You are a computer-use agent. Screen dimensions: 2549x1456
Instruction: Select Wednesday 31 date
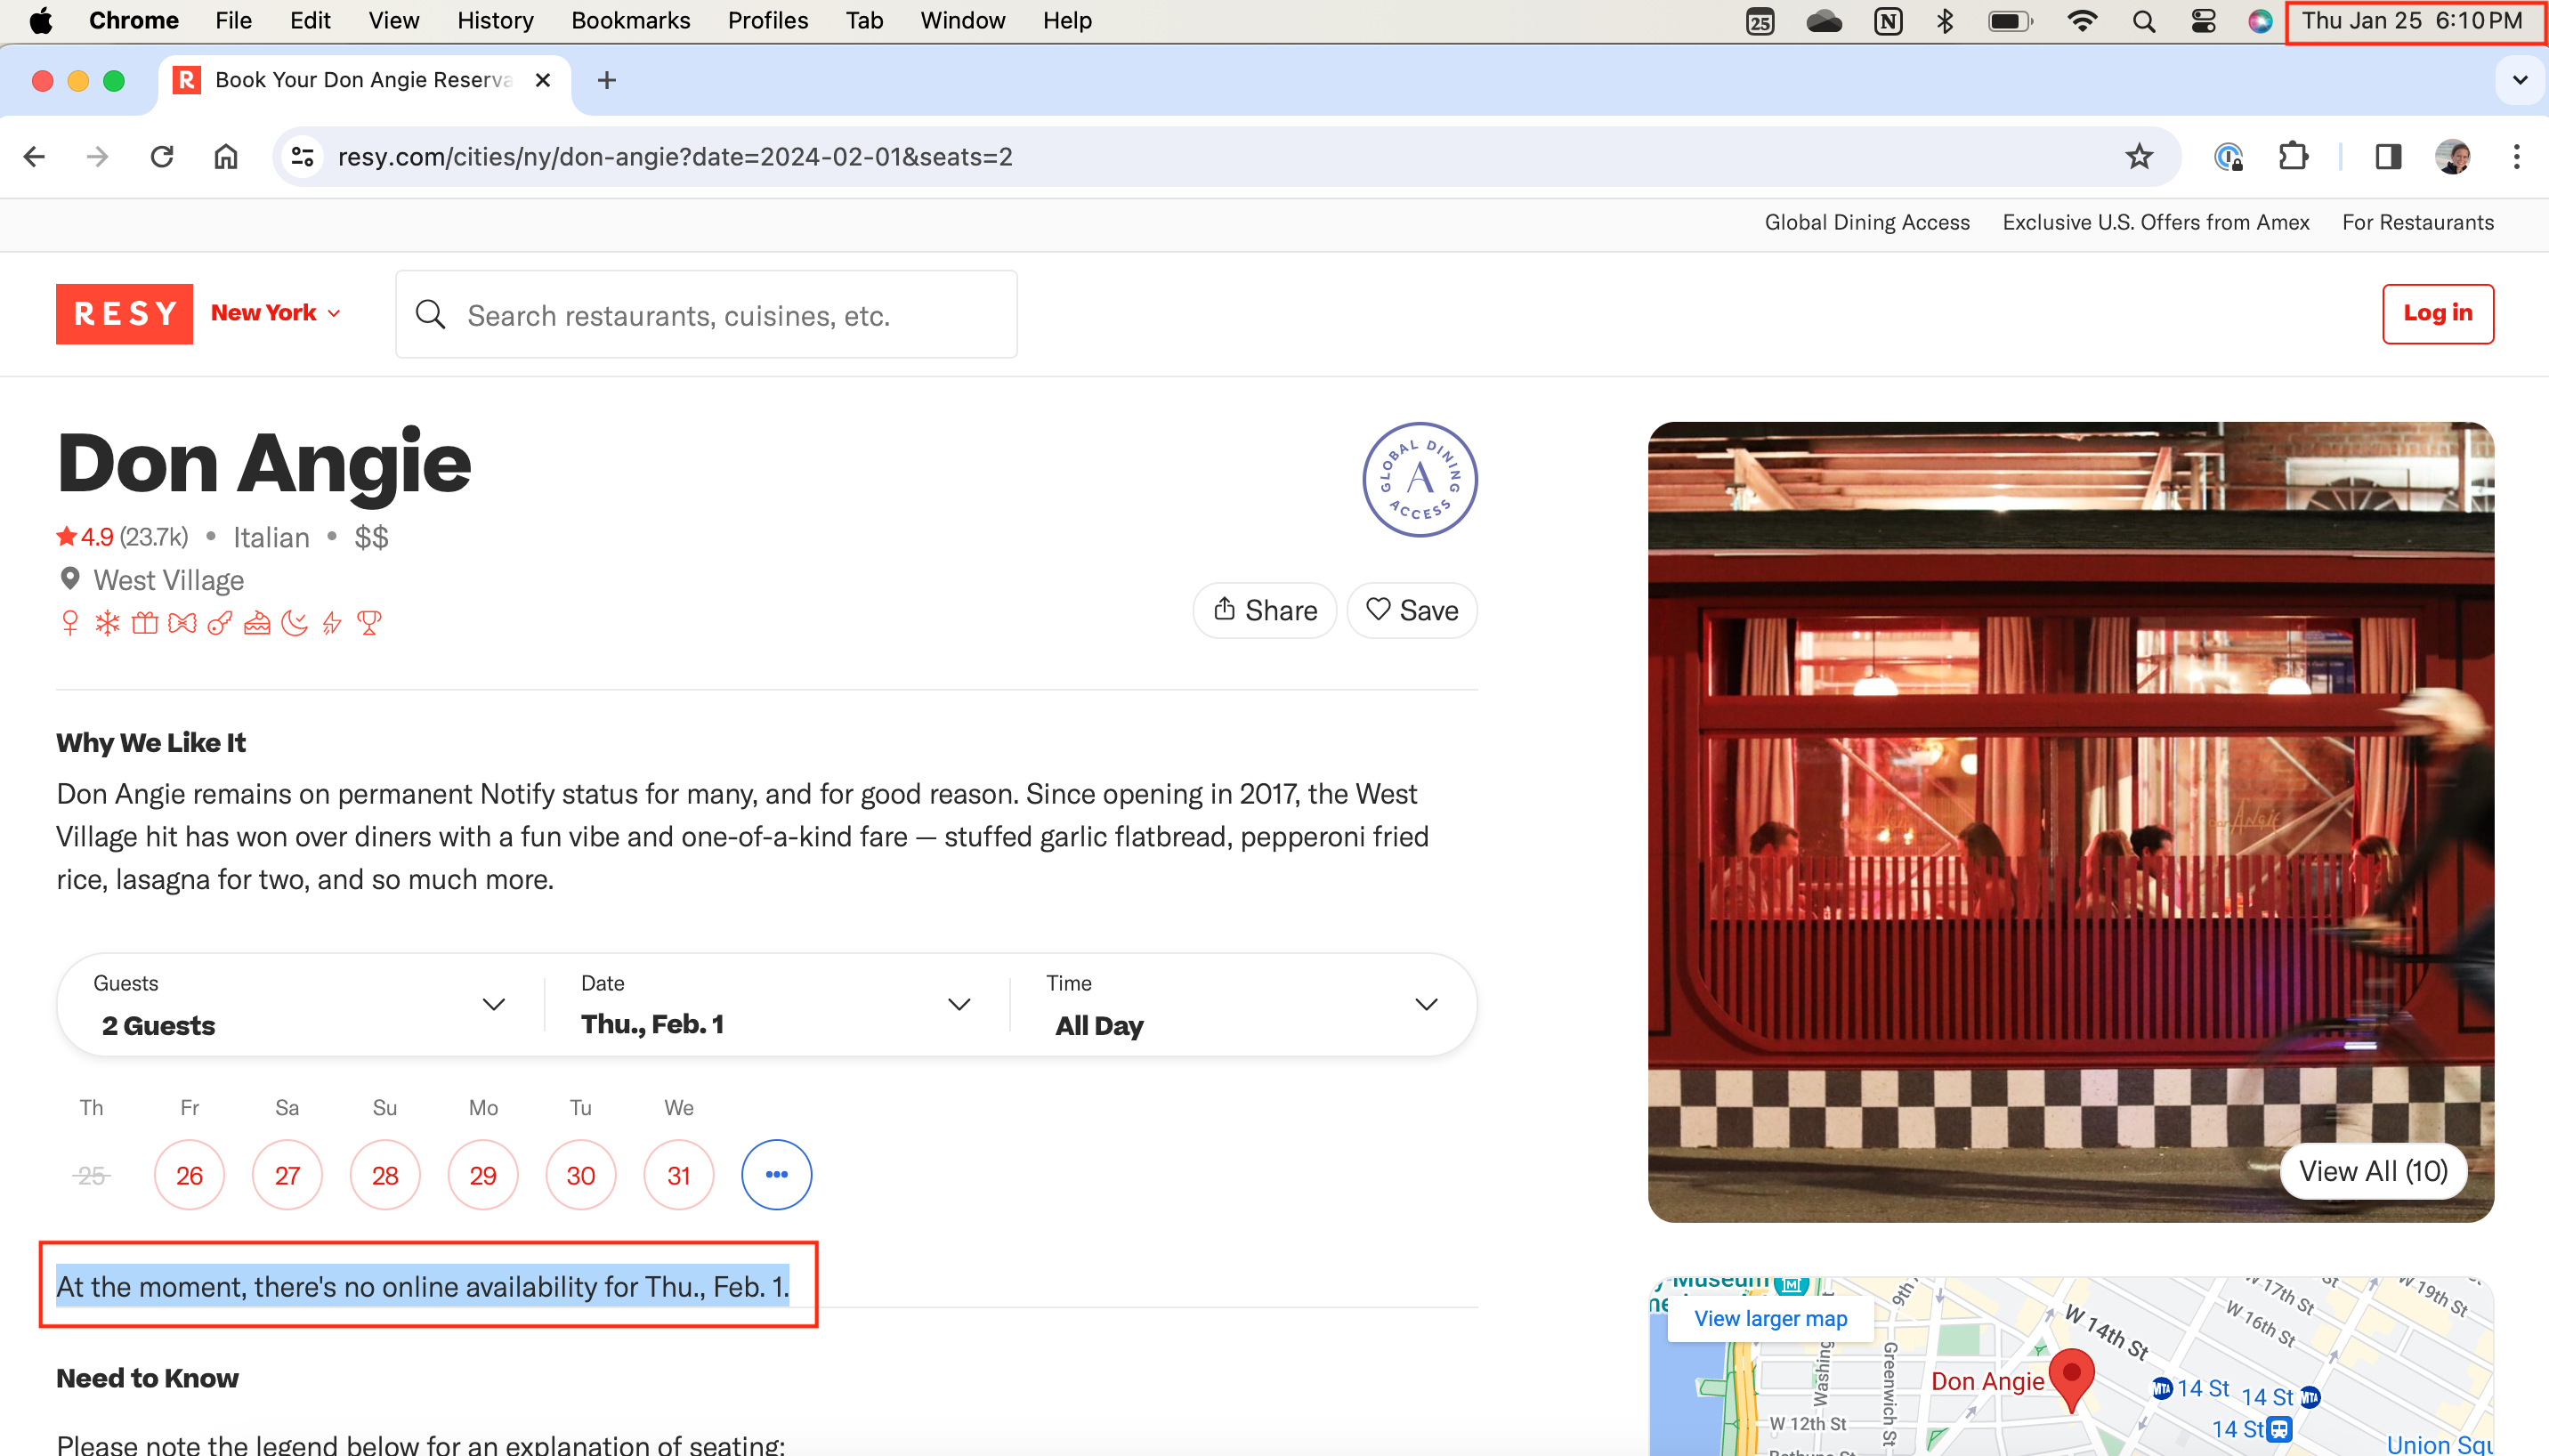point(679,1174)
